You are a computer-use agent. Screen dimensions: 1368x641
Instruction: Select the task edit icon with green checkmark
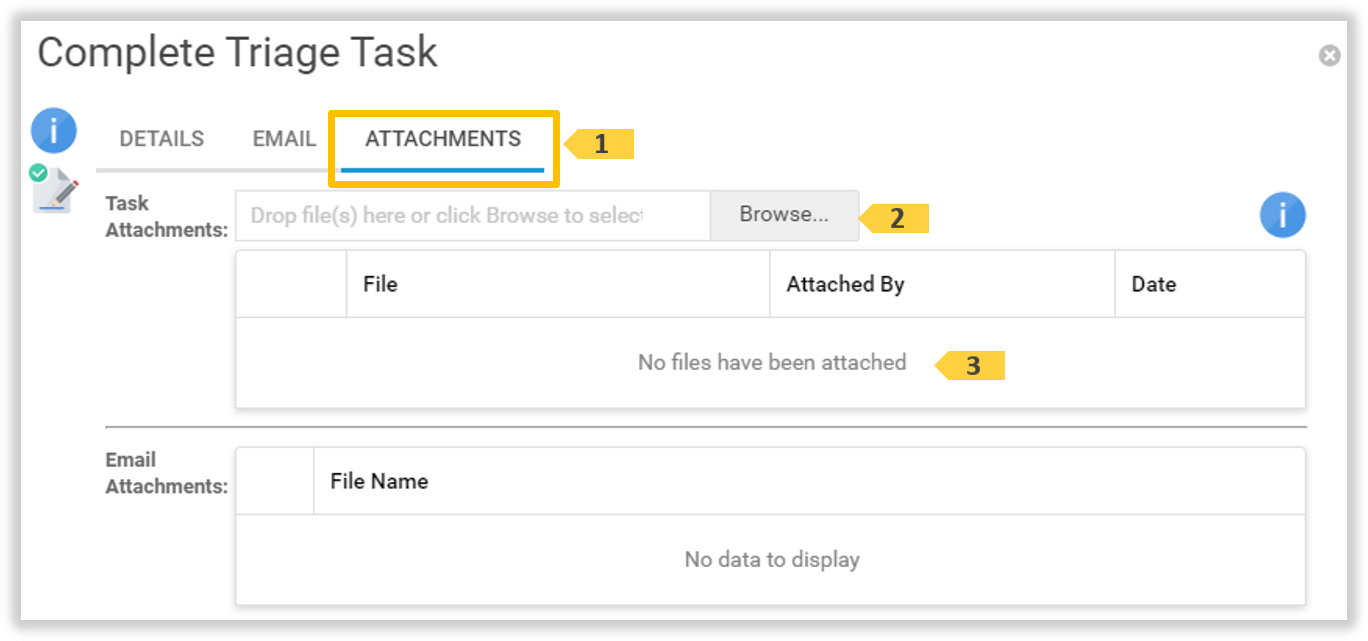54,189
